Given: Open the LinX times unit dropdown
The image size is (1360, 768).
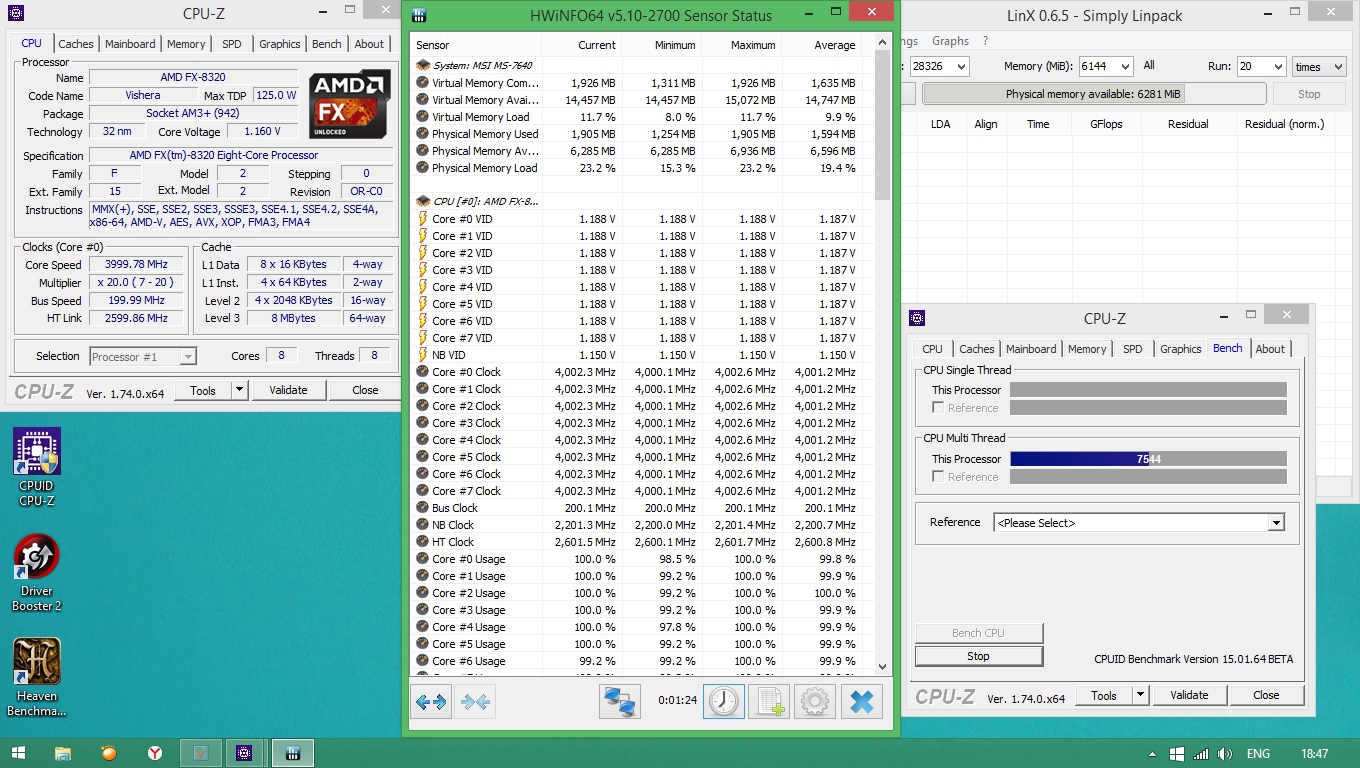Looking at the screenshot, I should [1321, 66].
